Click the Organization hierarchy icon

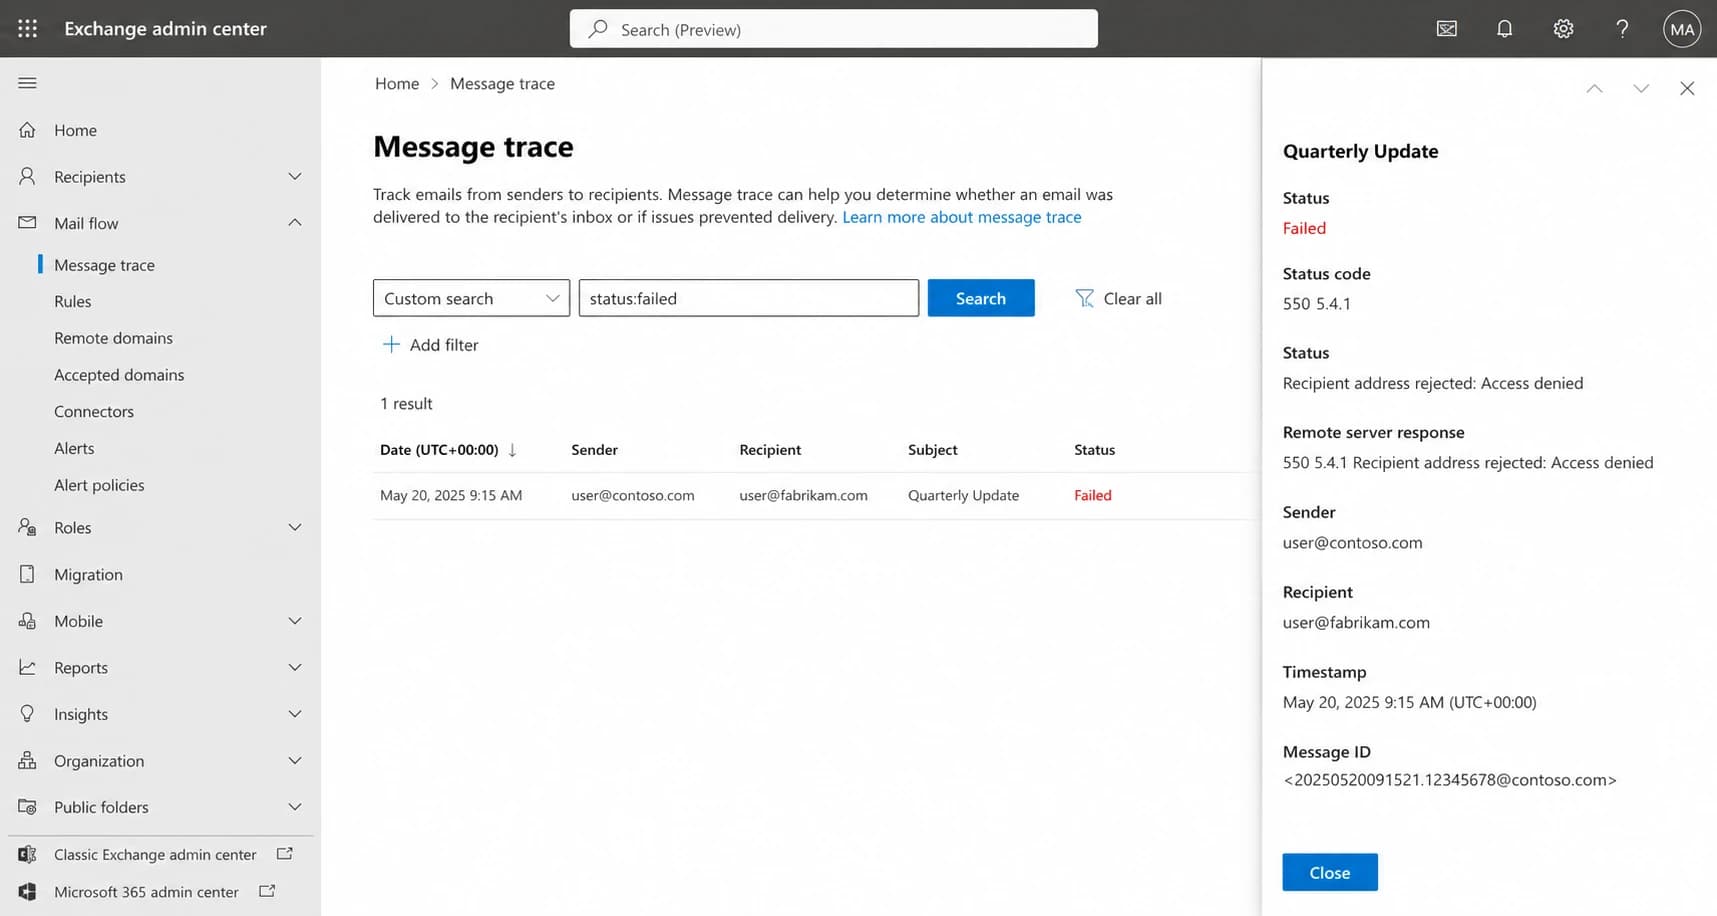pos(28,760)
